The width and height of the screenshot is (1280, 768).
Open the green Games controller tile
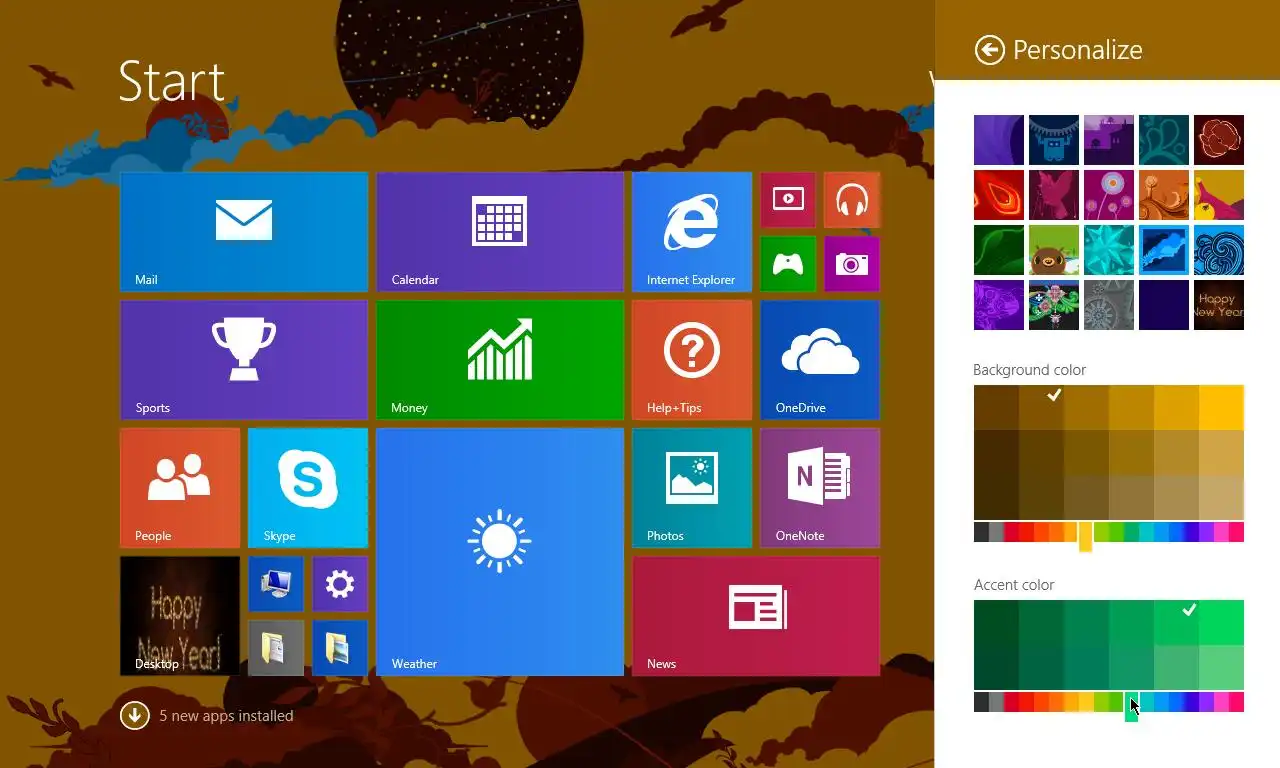pos(788,264)
